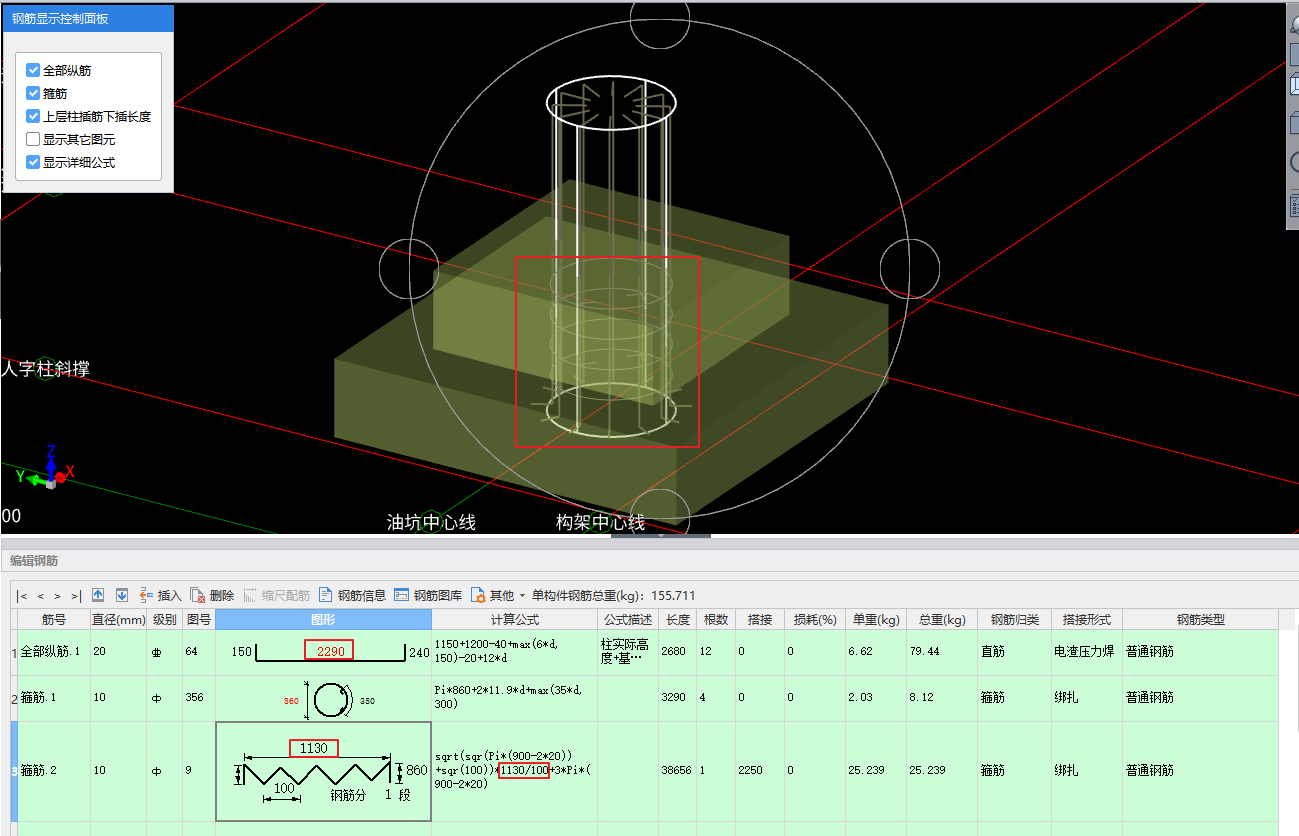Click 图形 column header
This screenshot has height=836, width=1299.
coord(324,620)
